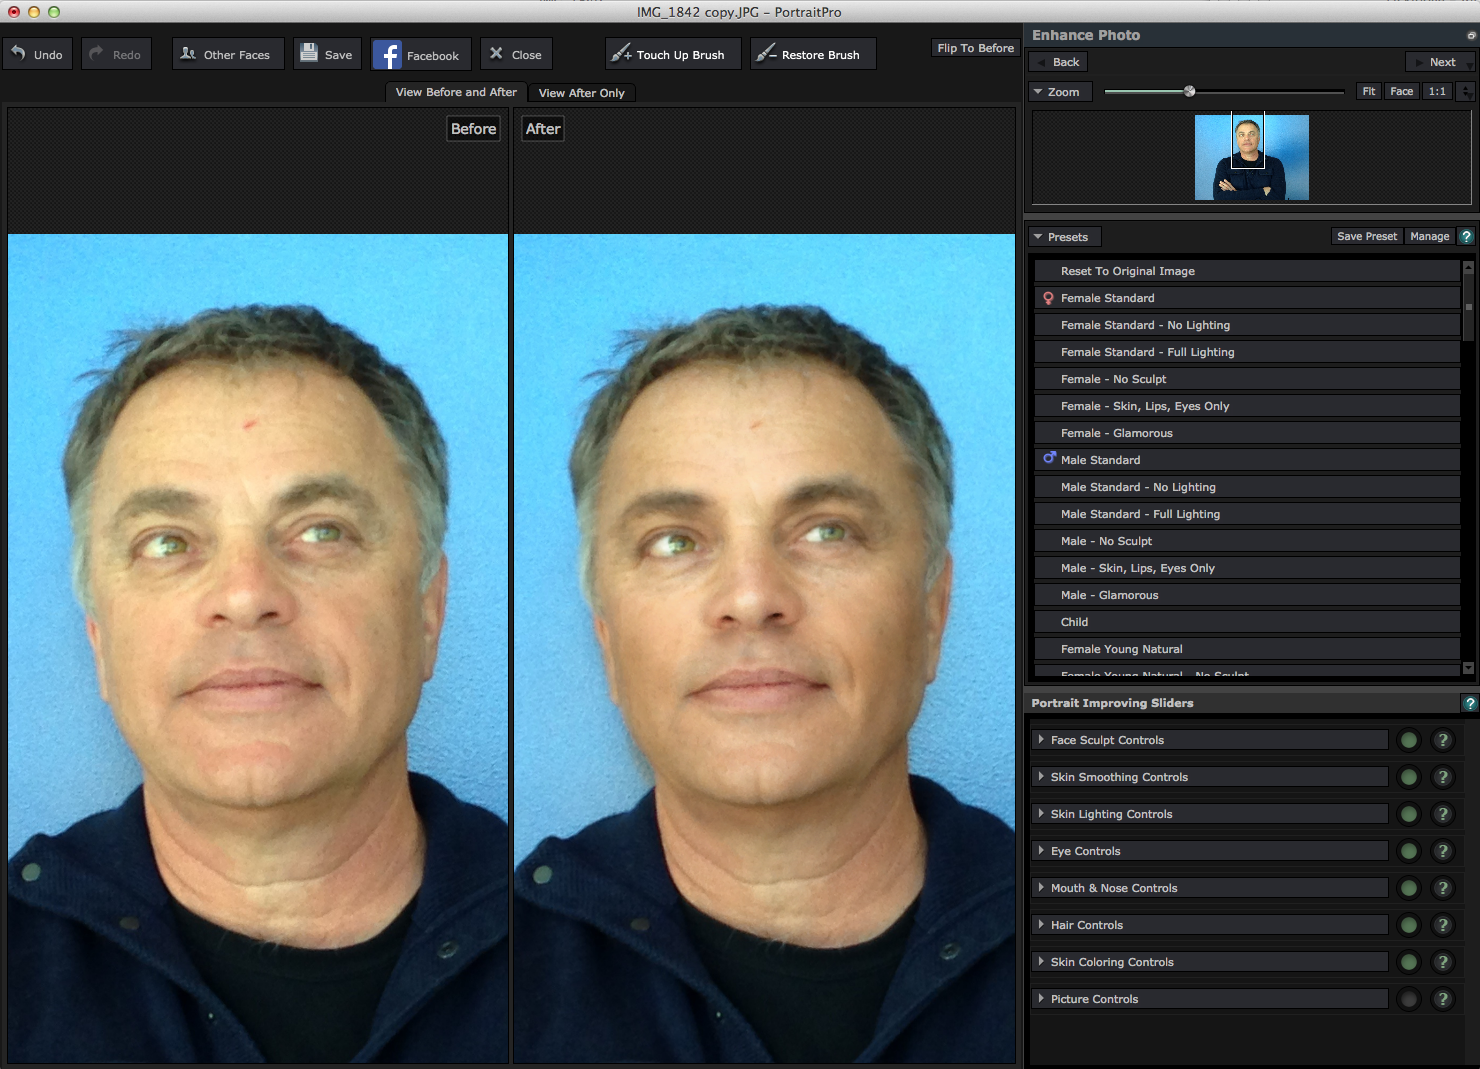Toggle Skin Lighting Controls on/off
Image resolution: width=1480 pixels, height=1069 pixels.
[x=1409, y=814]
